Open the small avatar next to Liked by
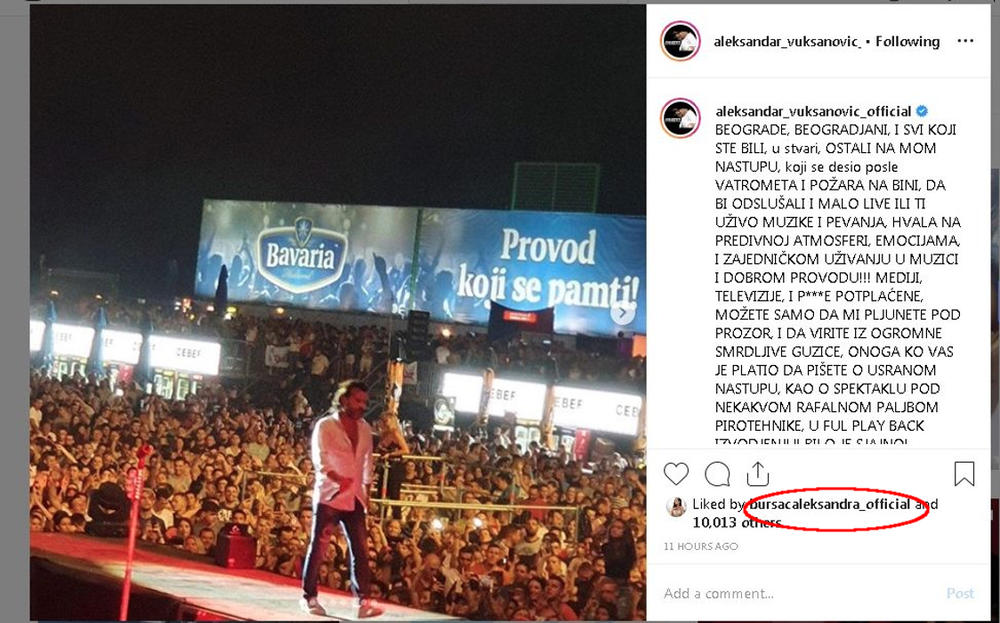Viewport: 1000px width, 623px height. pos(675,506)
